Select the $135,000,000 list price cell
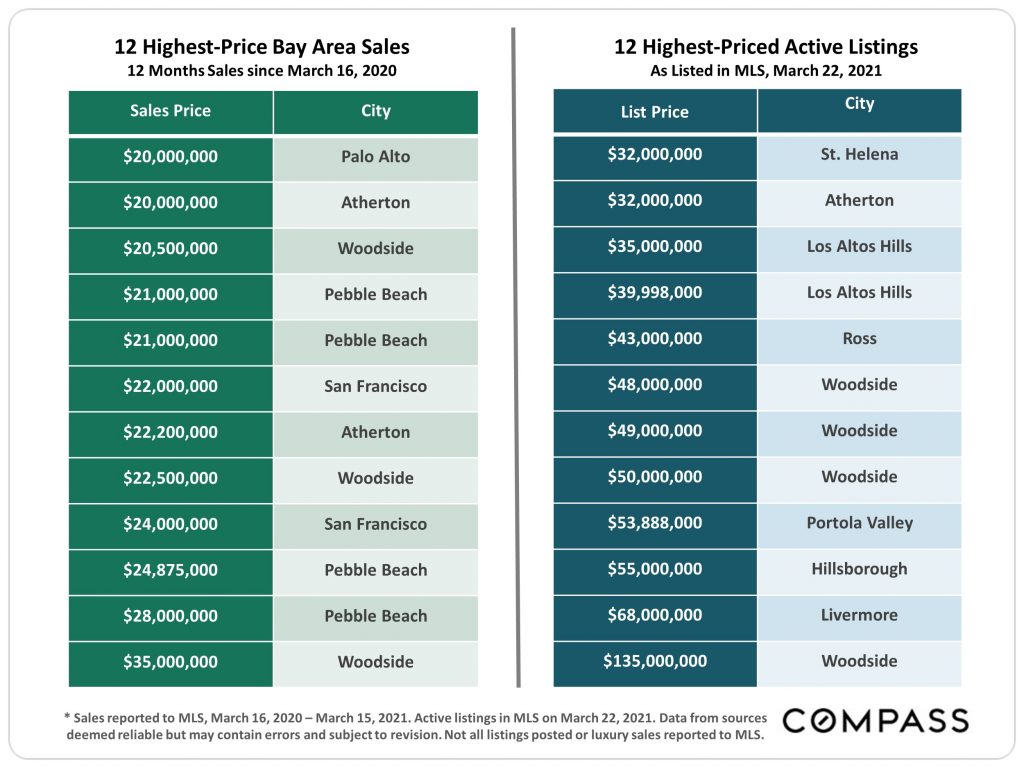 point(655,664)
